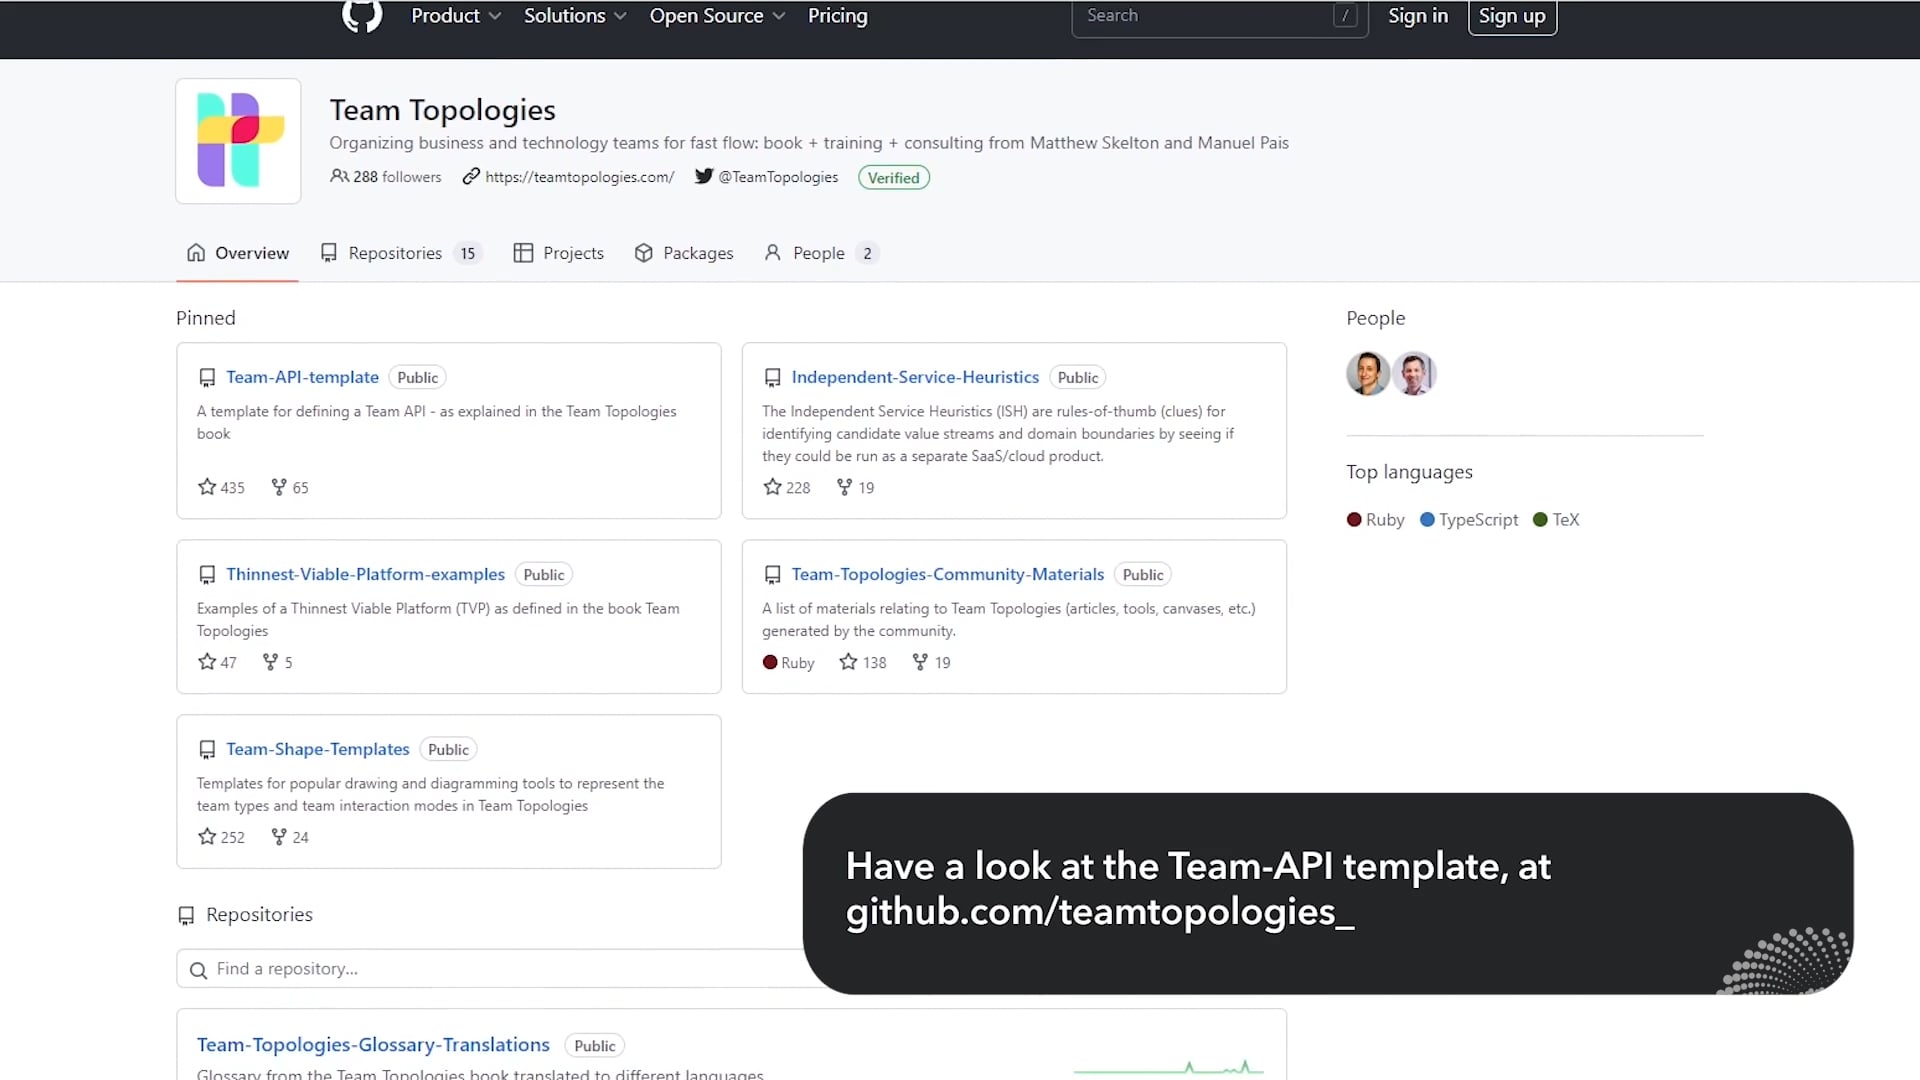
Task: Click the repo icon beside Thinnest-Viable-Platform-examples
Action: [207, 575]
